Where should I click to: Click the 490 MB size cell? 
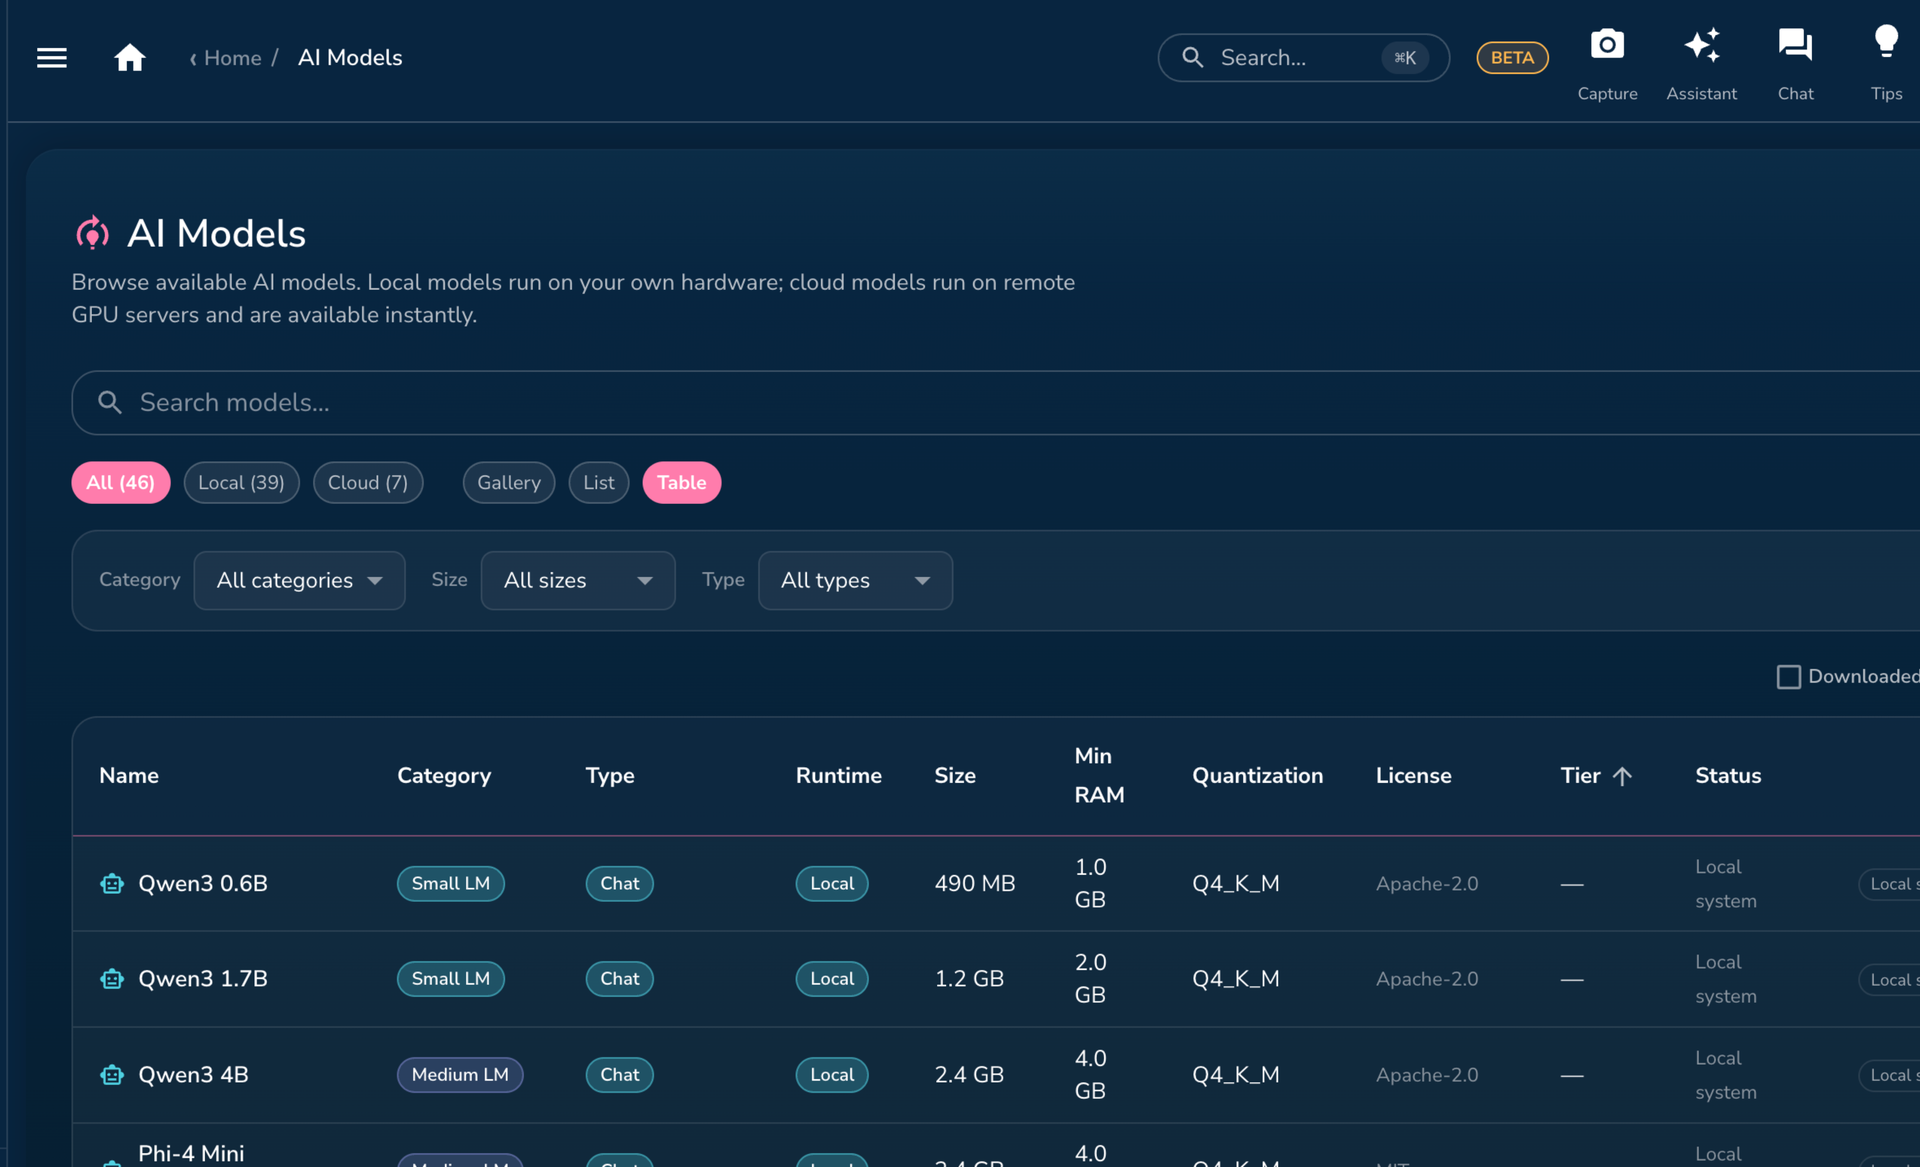tap(975, 884)
